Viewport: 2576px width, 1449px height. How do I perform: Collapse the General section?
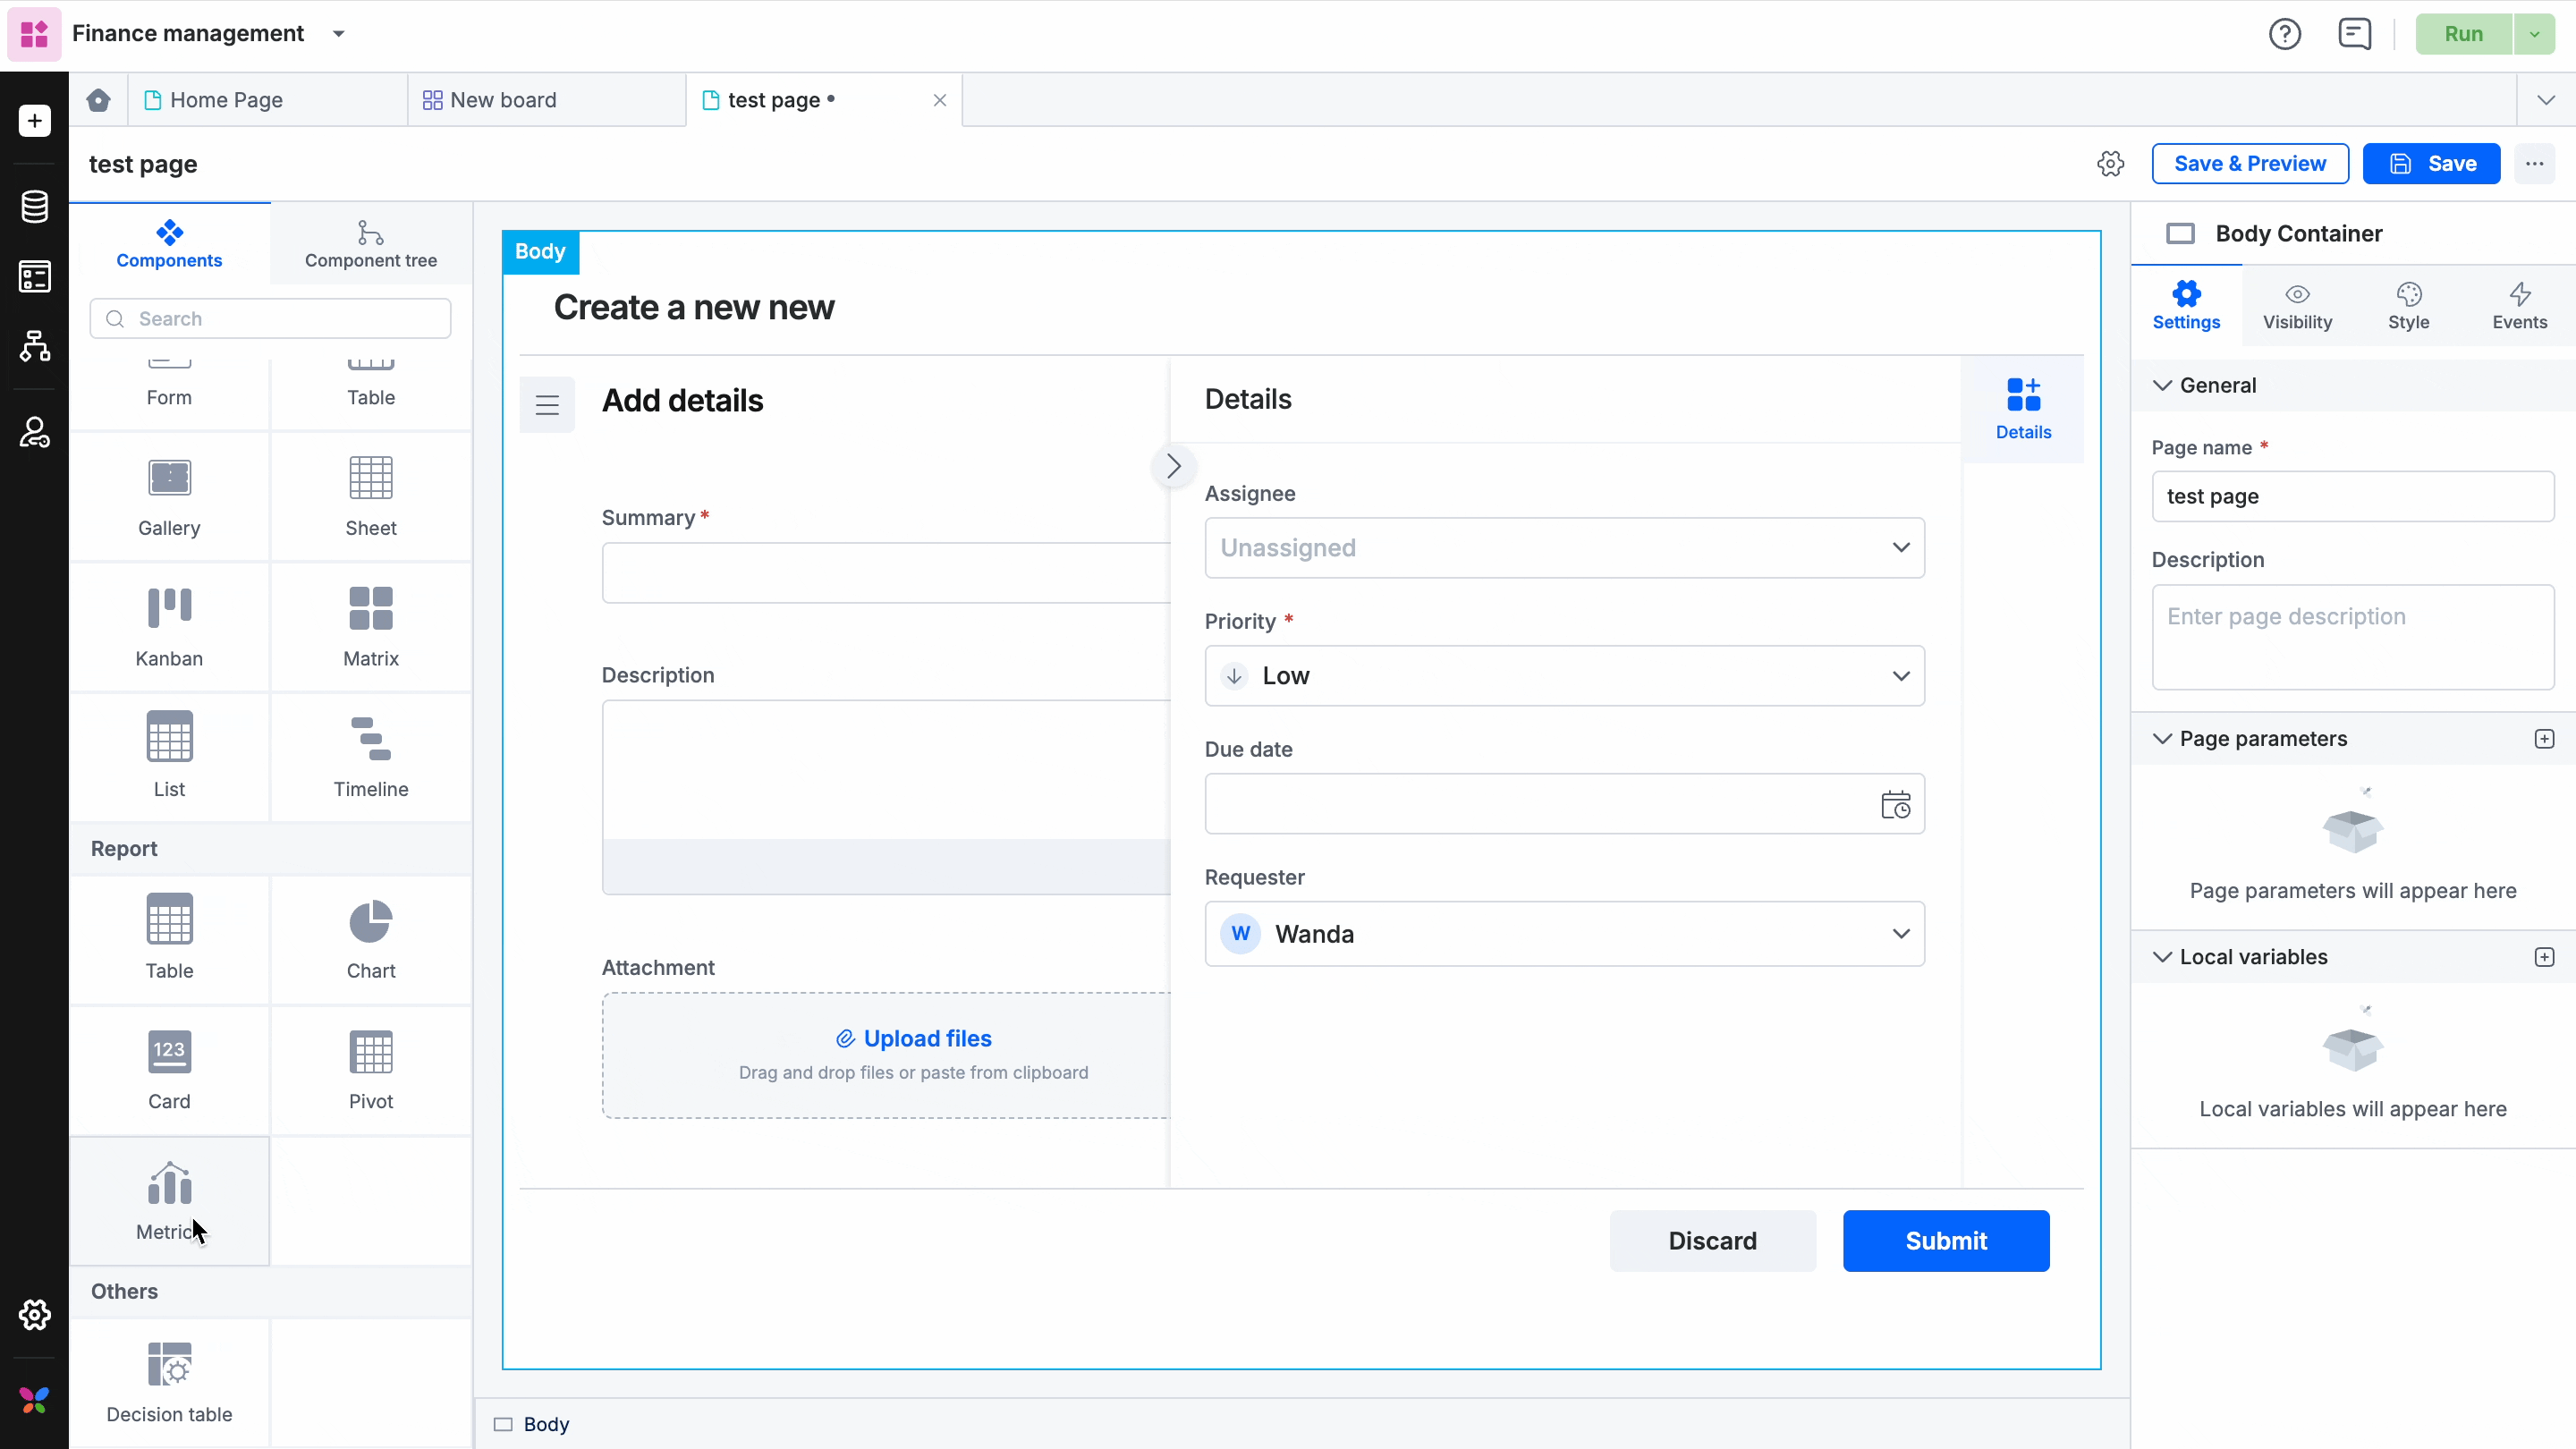[2162, 386]
